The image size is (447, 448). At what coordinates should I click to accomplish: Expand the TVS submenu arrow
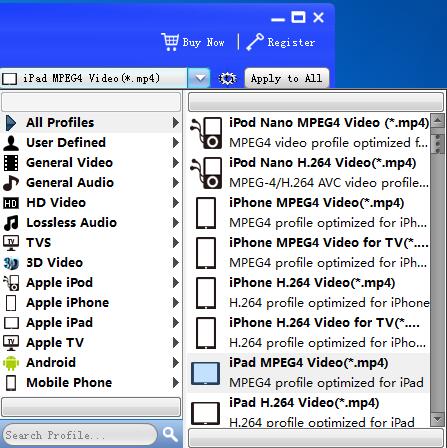(175, 243)
